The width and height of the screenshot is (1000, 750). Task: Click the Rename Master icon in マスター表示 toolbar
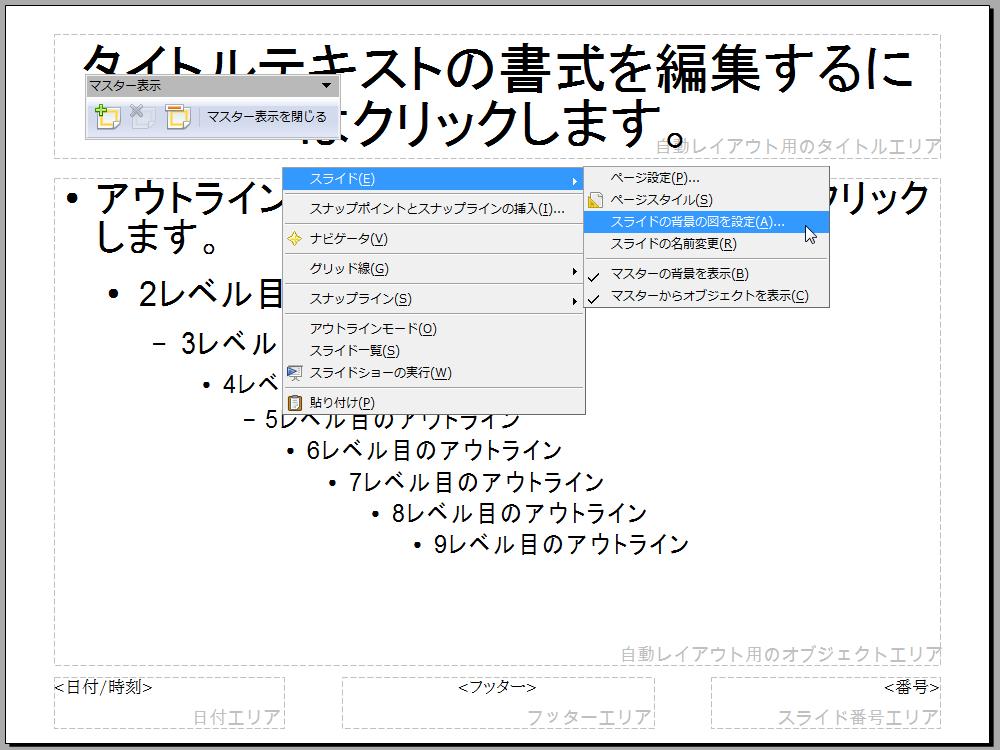177,117
